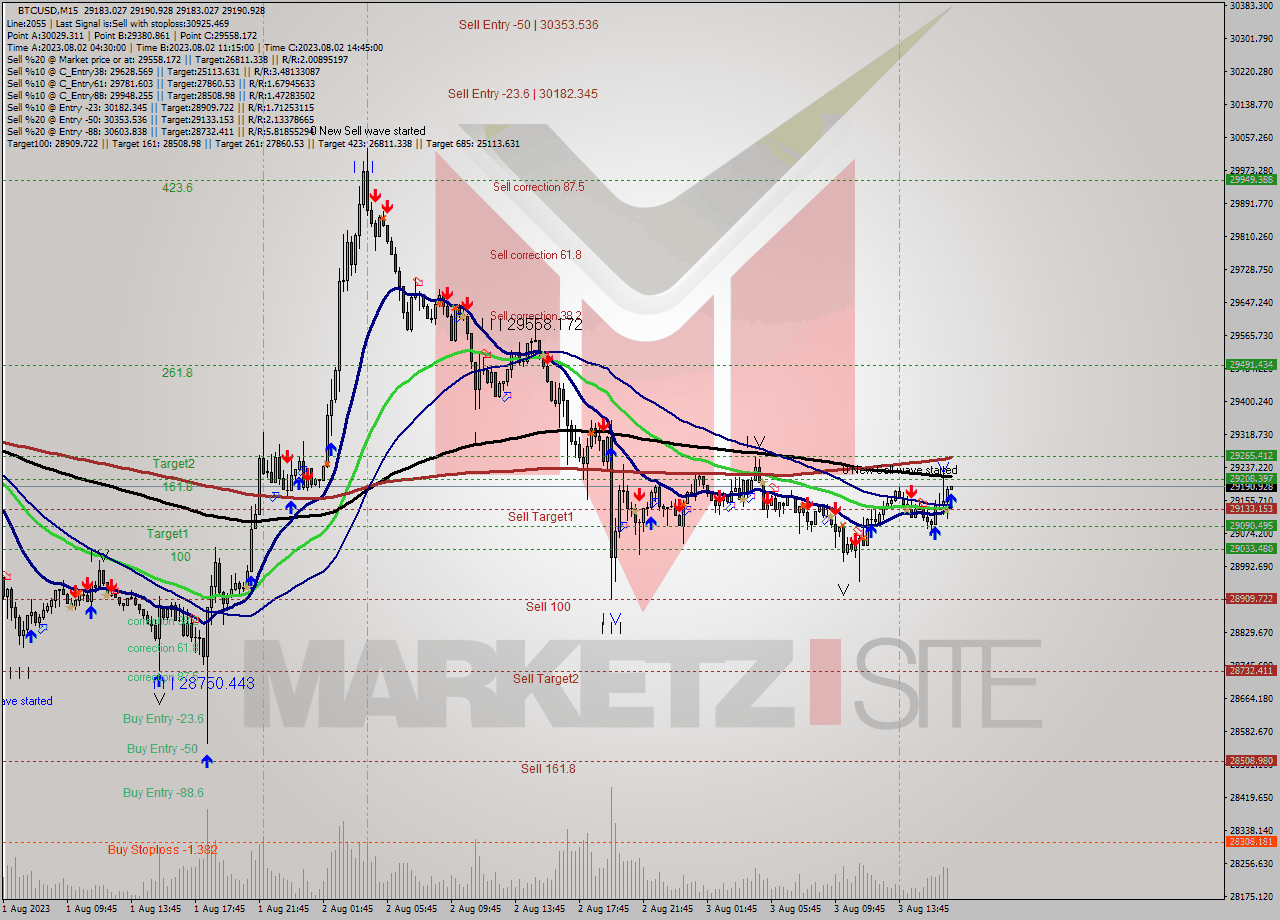Click the 30057.260 price axis value

click(x=1251, y=137)
